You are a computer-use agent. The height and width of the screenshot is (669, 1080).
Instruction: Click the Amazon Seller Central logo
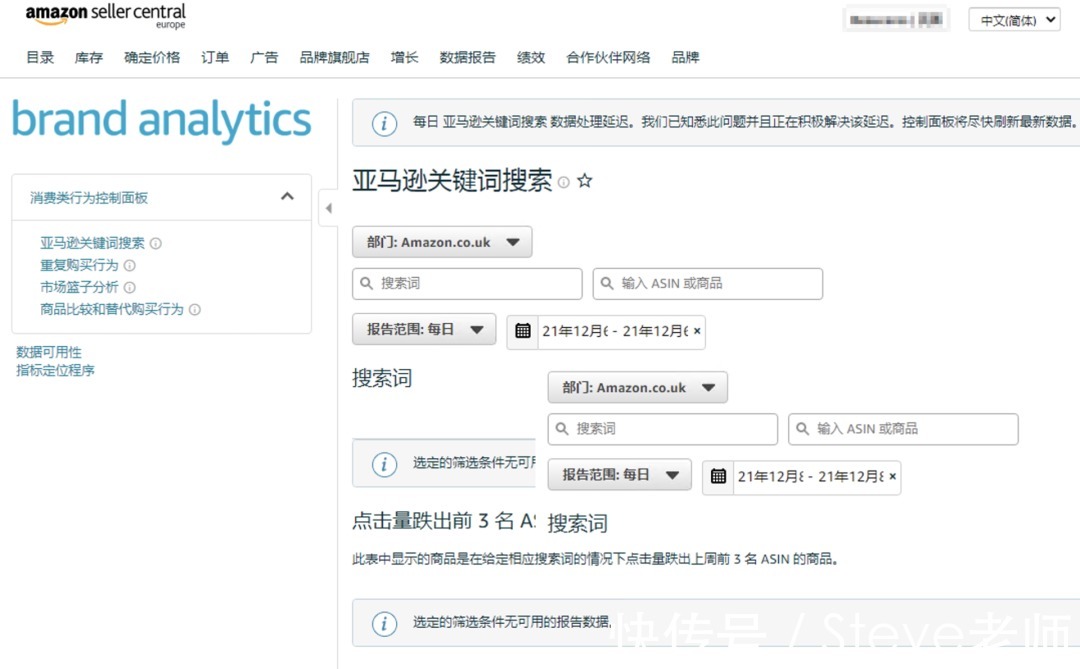pos(104,14)
